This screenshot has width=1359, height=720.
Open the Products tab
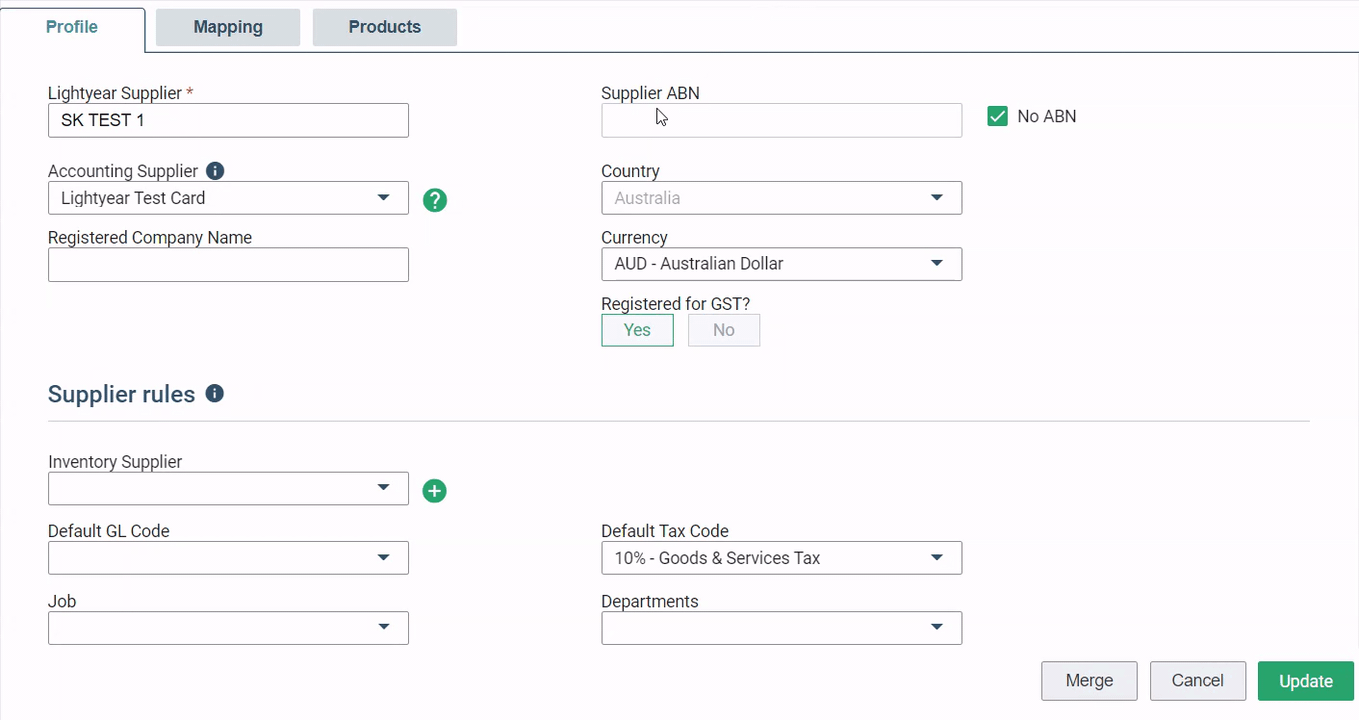(385, 27)
